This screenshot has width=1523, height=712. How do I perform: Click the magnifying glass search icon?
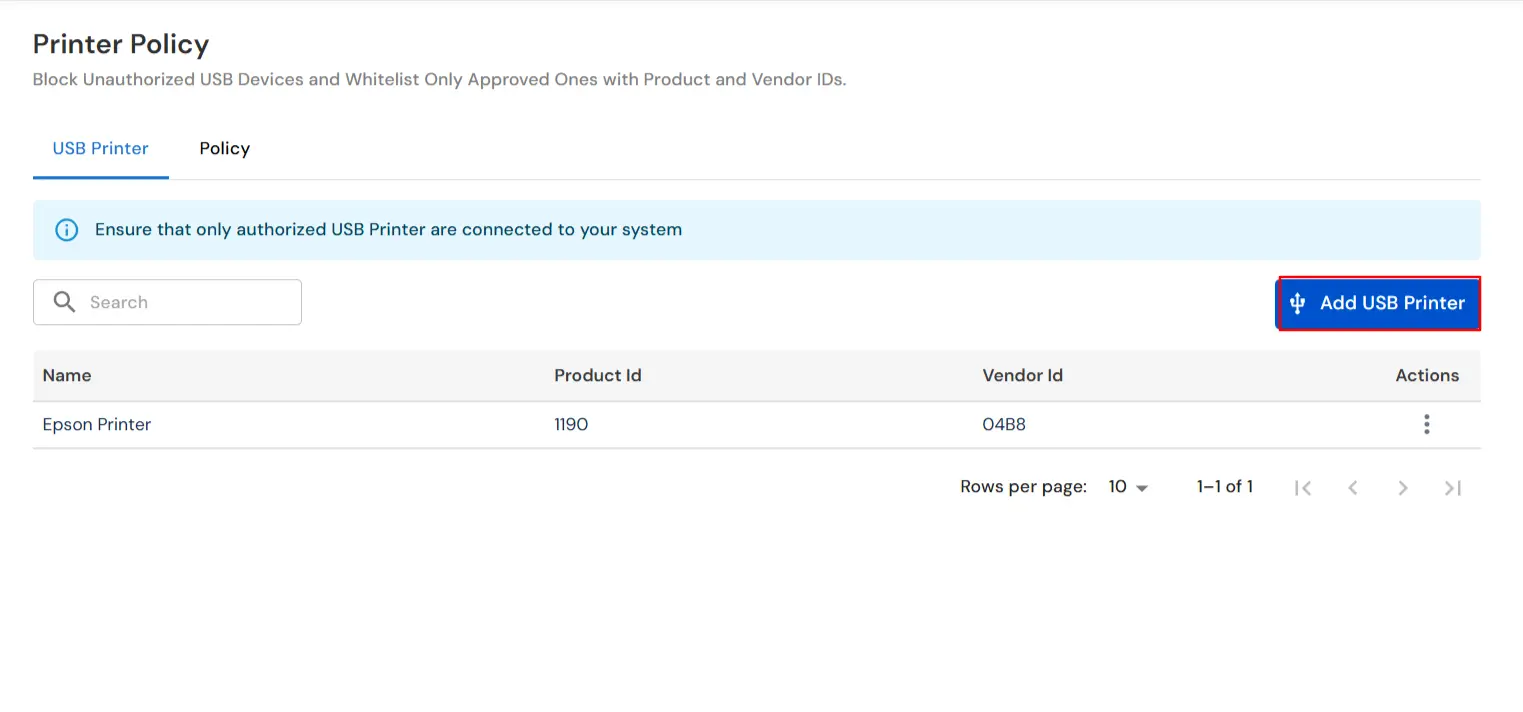pyautogui.click(x=64, y=302)
